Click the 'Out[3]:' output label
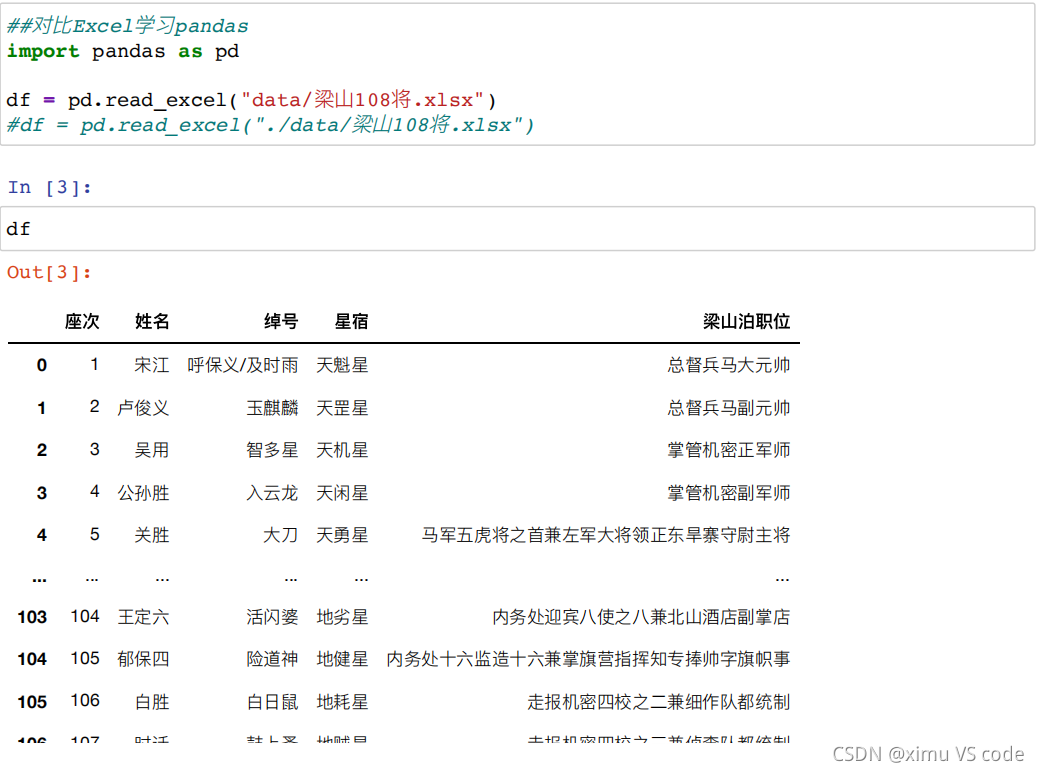The image size is (1039, 772). click(x=50, y=272)
